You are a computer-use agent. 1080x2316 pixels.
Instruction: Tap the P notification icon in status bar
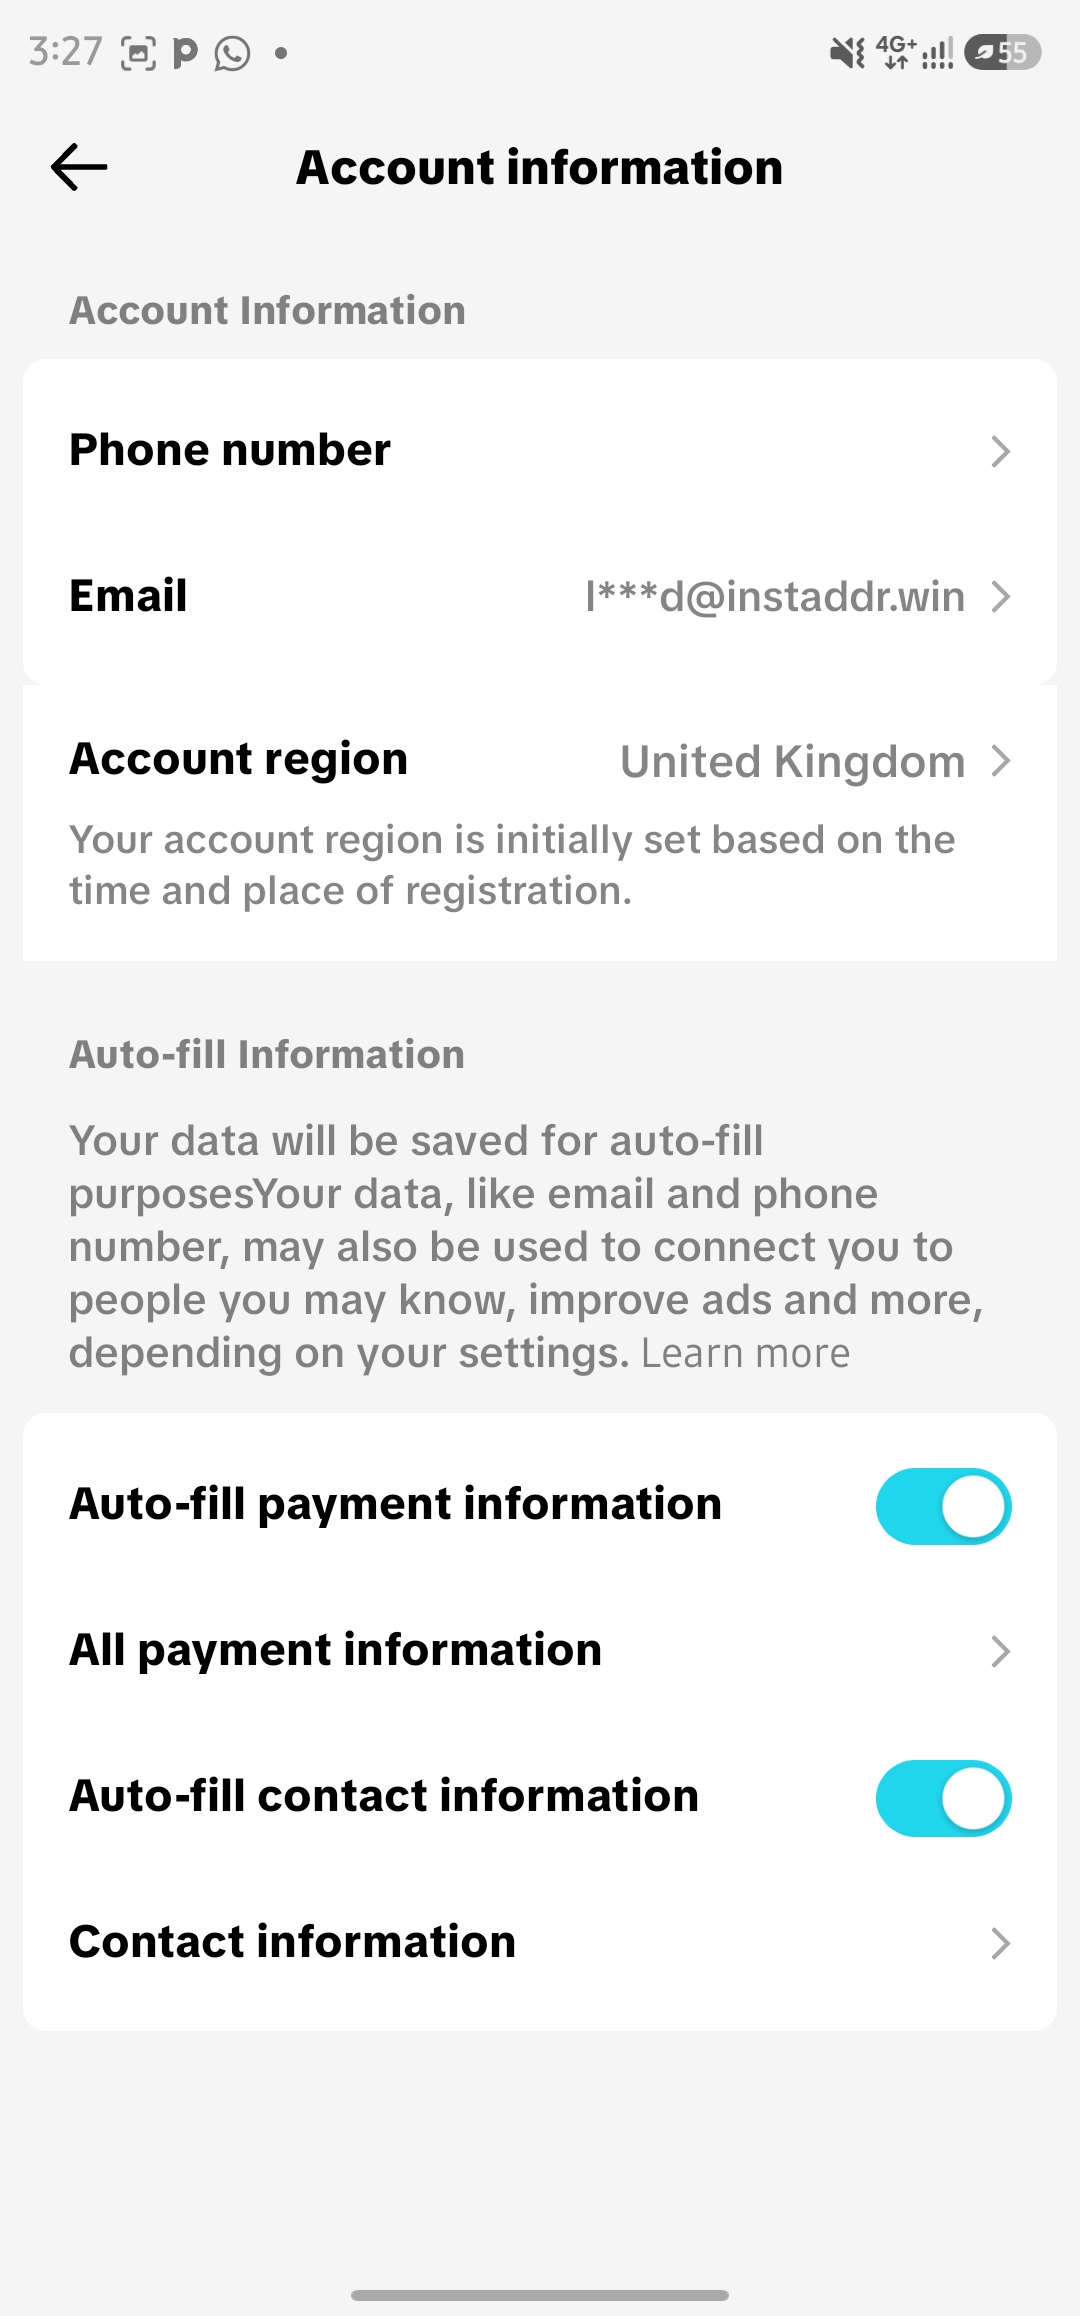pos(185,53)
